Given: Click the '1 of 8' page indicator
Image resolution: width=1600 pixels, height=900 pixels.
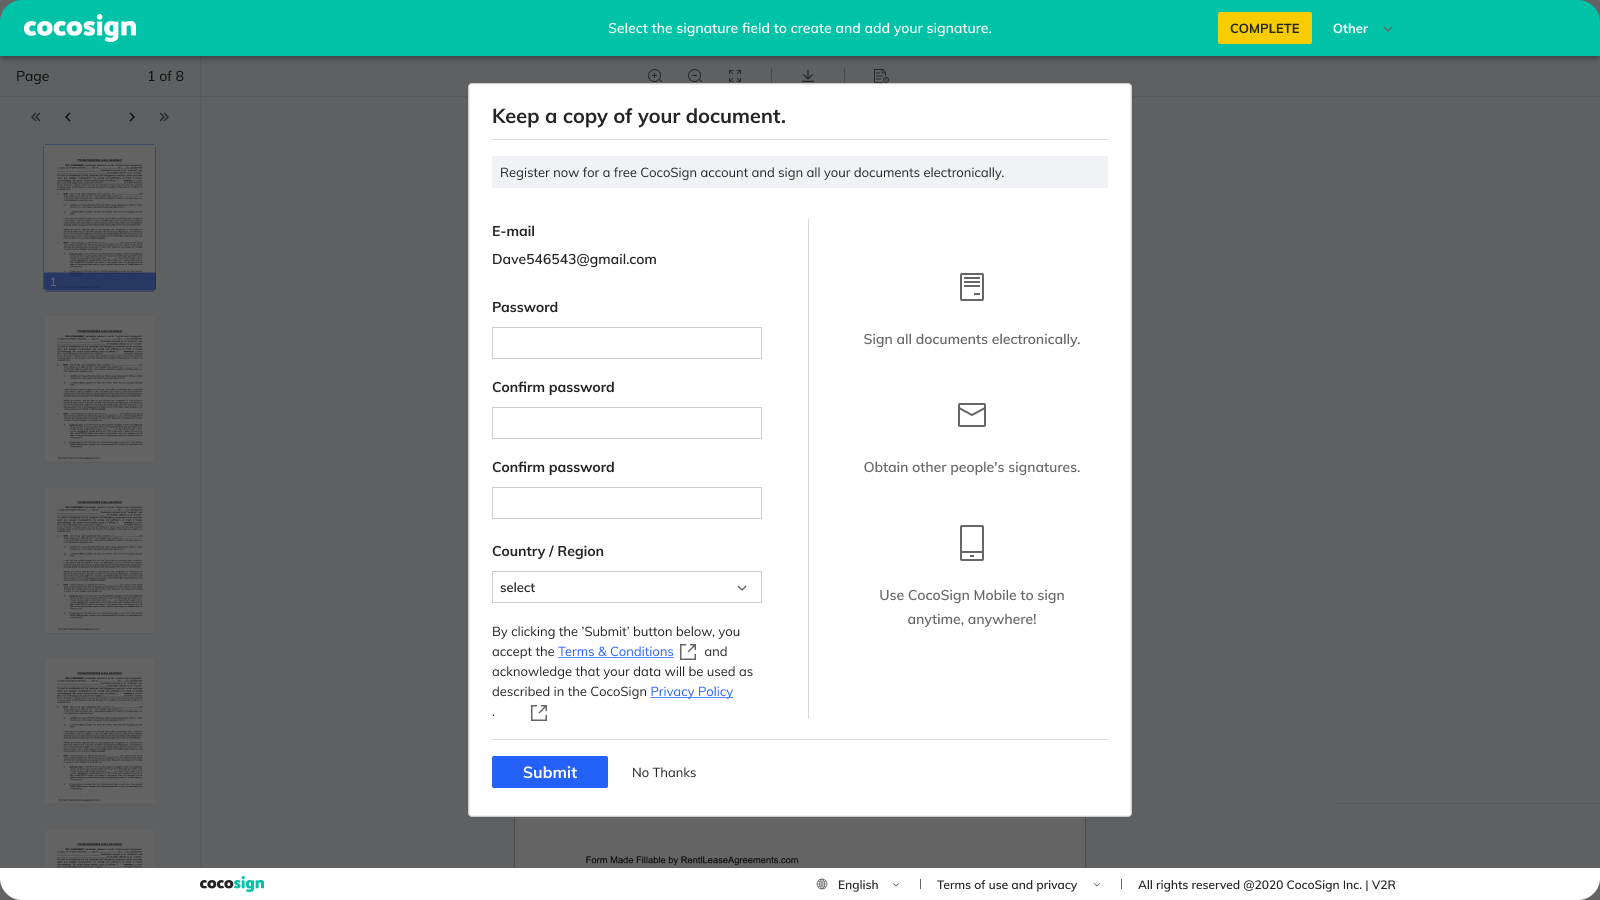Looking at the screenshot, I should pyautogui.click(x=166, y=76).
